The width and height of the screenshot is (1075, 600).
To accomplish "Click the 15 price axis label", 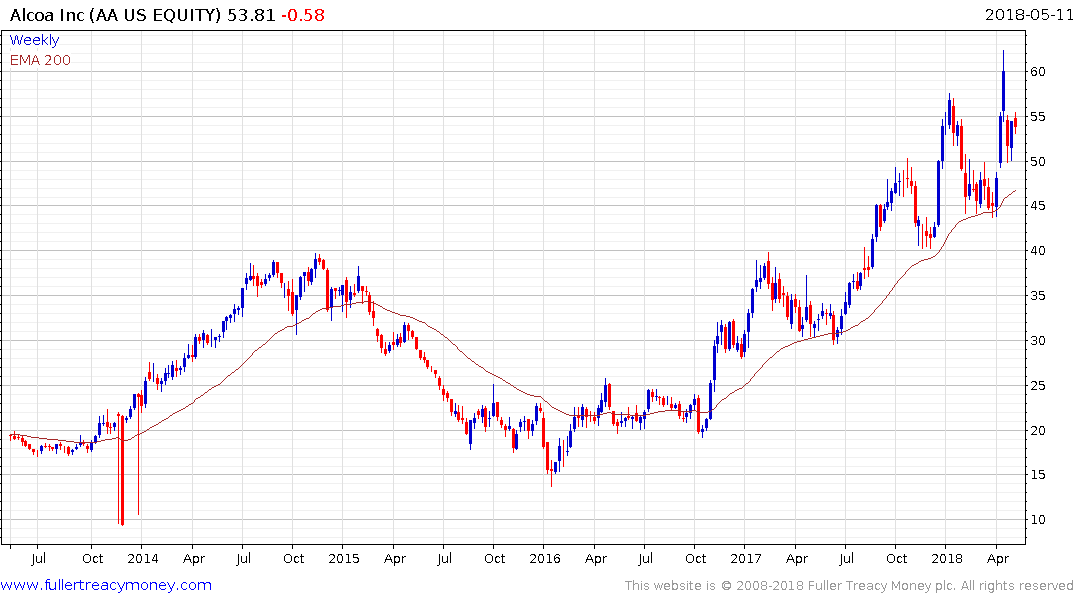I will 1037,475.
